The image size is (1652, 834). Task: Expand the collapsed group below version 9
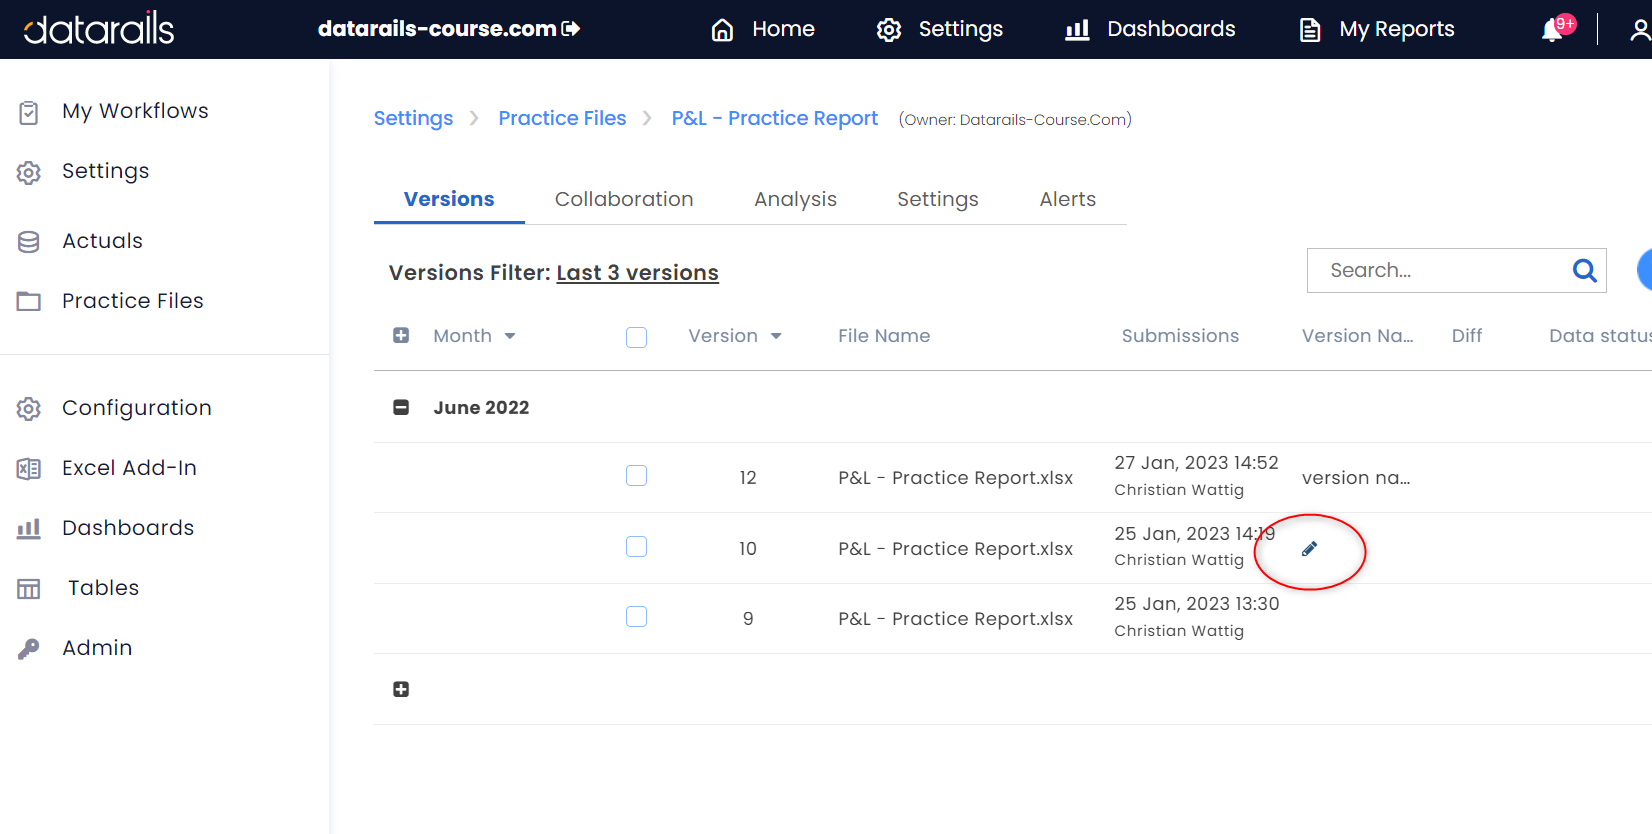point(401,689)
